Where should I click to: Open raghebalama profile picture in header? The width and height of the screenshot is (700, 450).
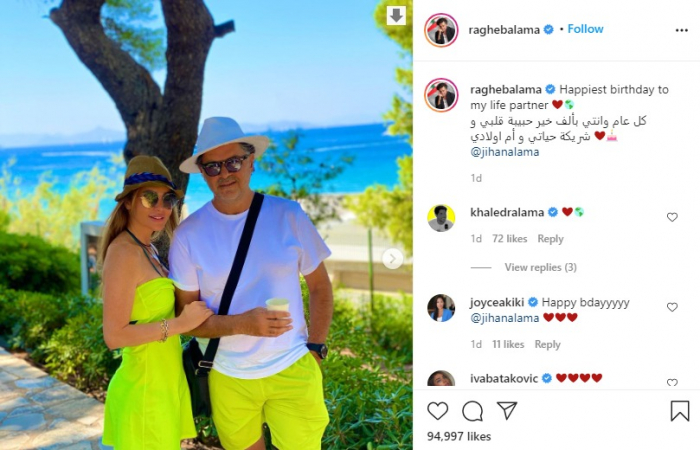441,30
